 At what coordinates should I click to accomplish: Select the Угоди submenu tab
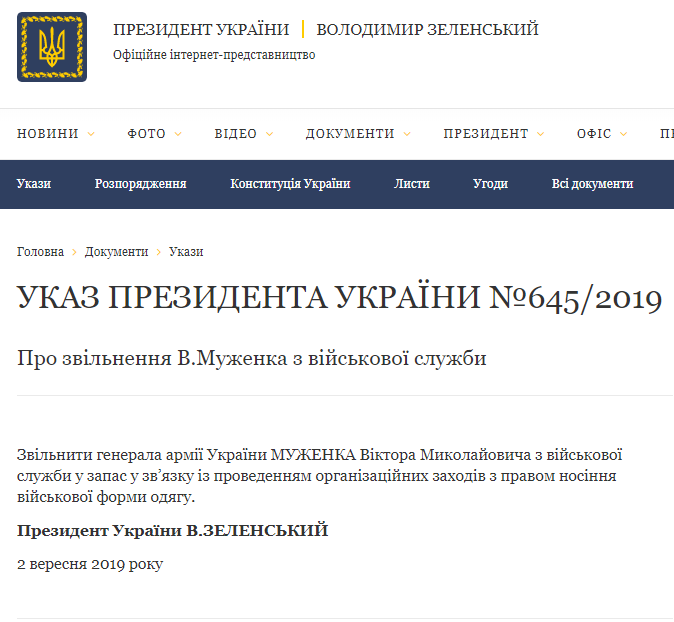(490, 184)
